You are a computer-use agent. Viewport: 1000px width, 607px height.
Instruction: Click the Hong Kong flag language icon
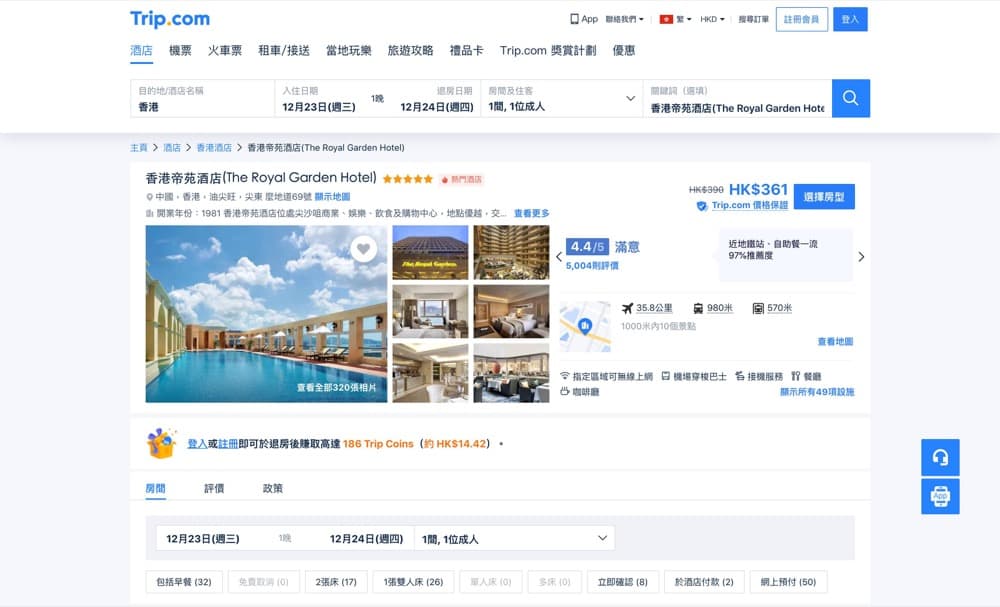pyautogui.click(x=666, y=19)
